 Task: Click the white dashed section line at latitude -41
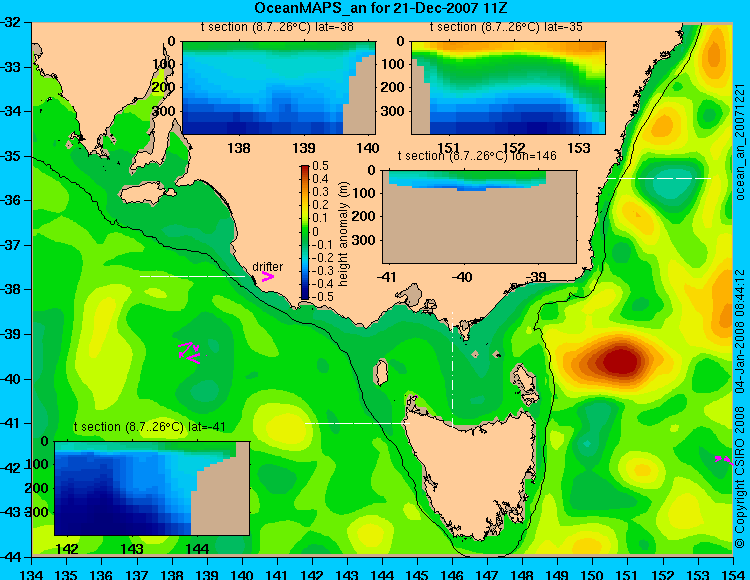357,423
